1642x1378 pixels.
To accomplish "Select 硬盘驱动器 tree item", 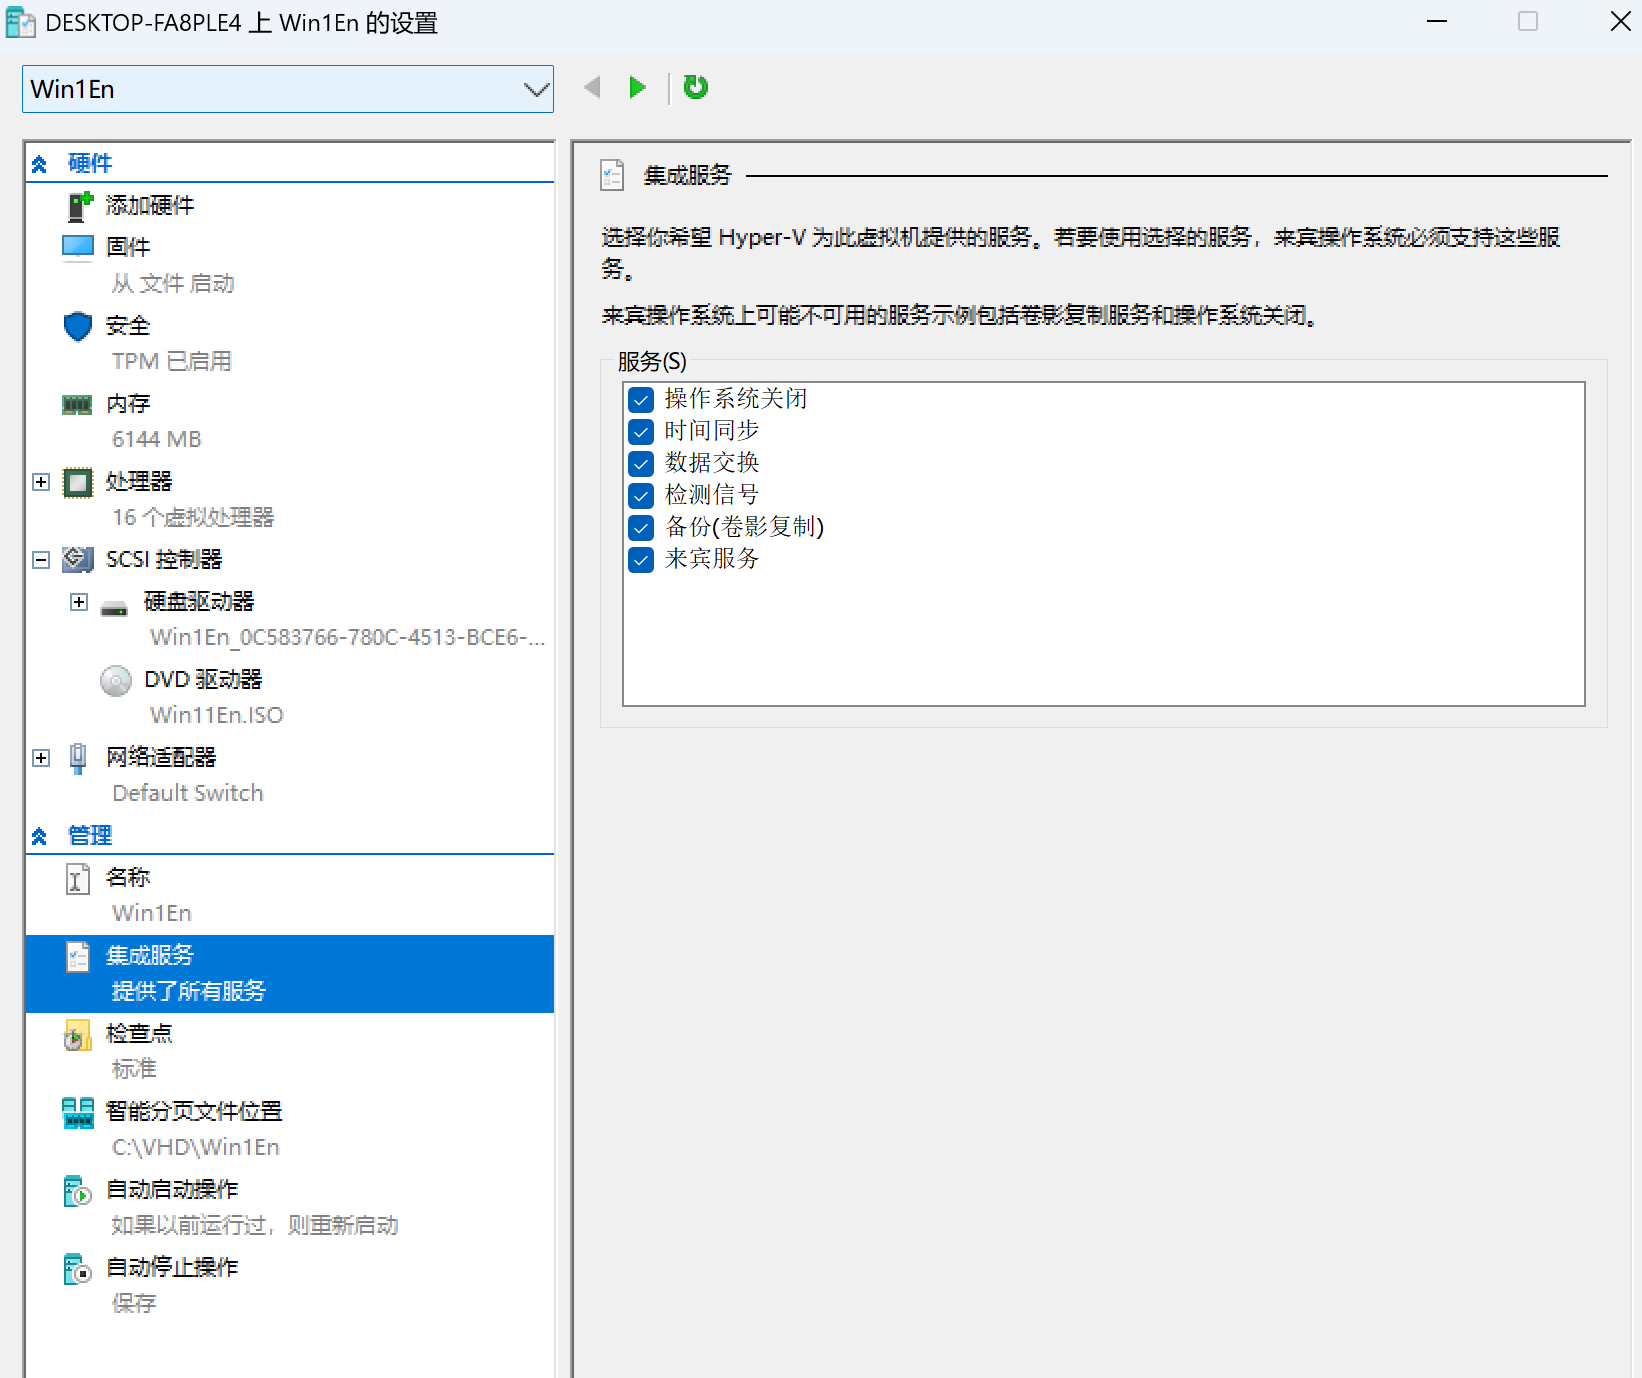I will point(199,602).
